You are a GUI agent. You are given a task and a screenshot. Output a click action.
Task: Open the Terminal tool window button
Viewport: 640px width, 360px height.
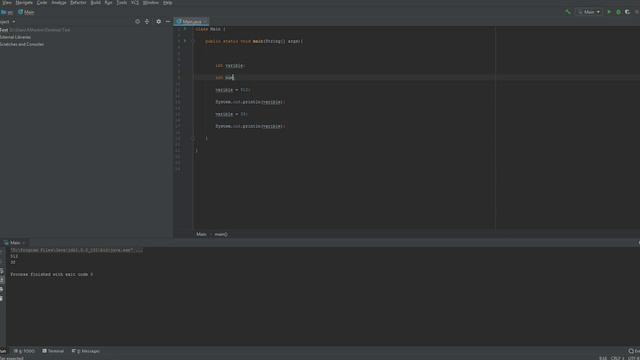[53, 351]
